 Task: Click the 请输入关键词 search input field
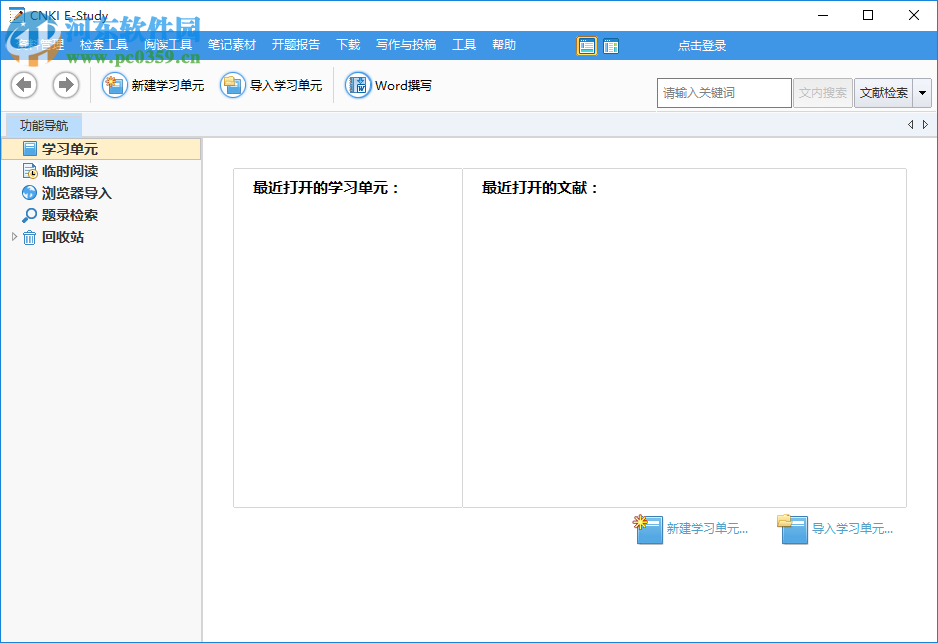tap(723, 92)
